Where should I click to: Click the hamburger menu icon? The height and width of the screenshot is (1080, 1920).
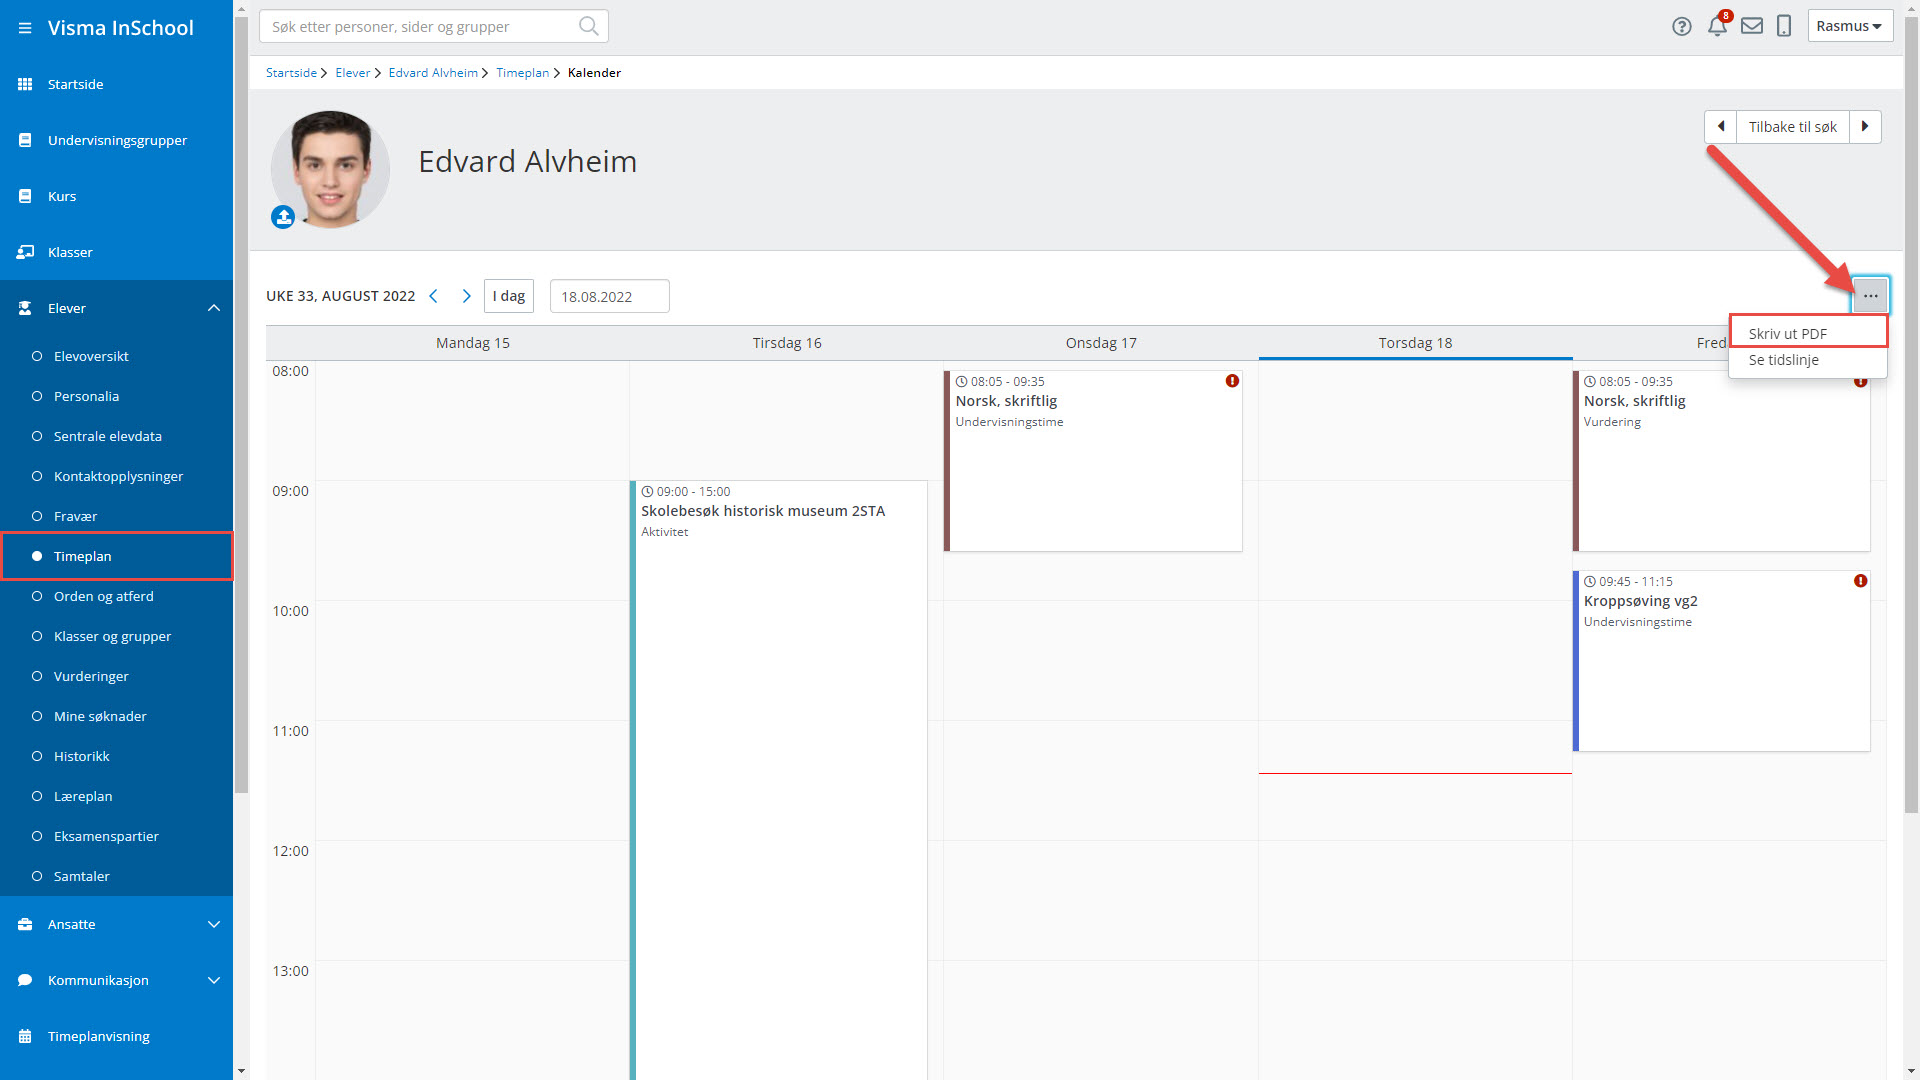[25, 28]
